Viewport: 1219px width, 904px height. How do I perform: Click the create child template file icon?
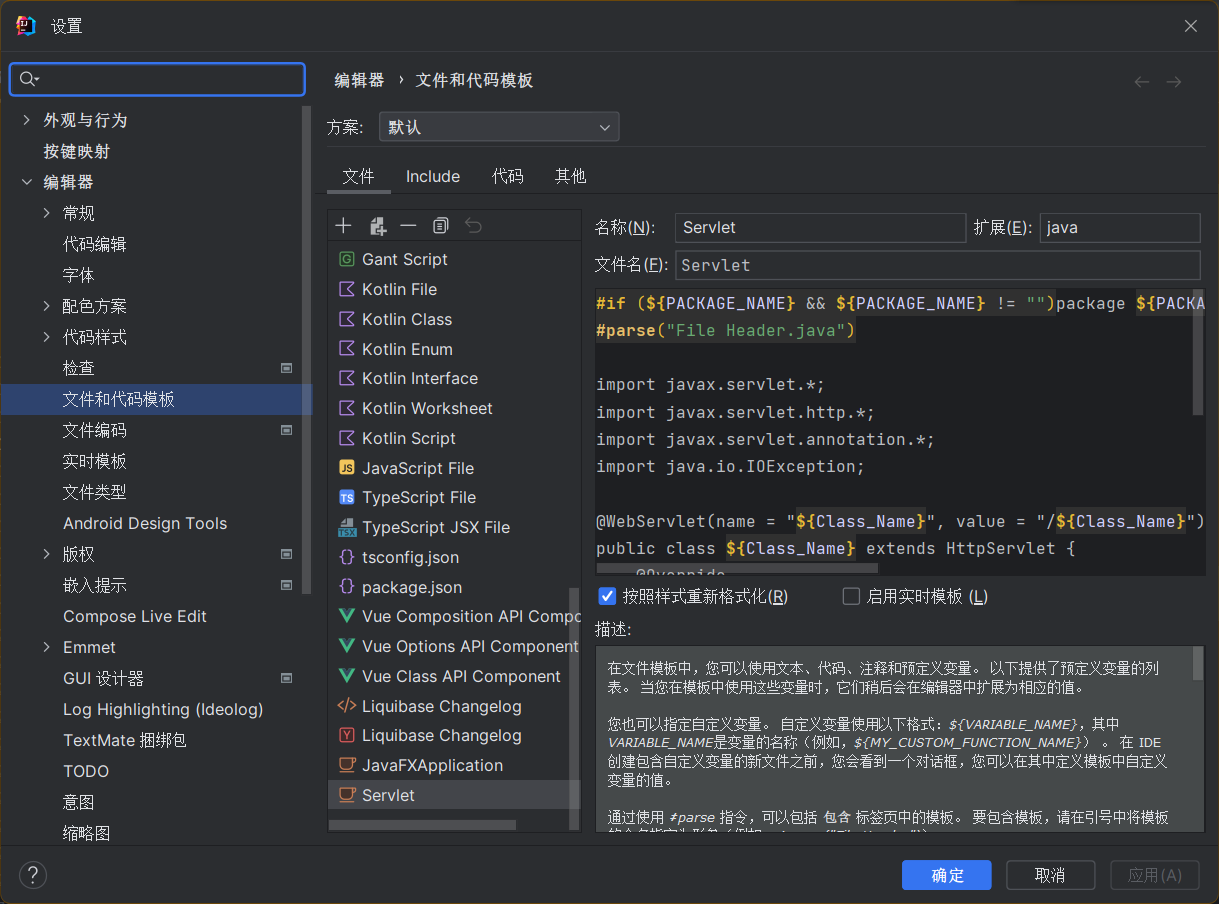click(x=377, y=226)
